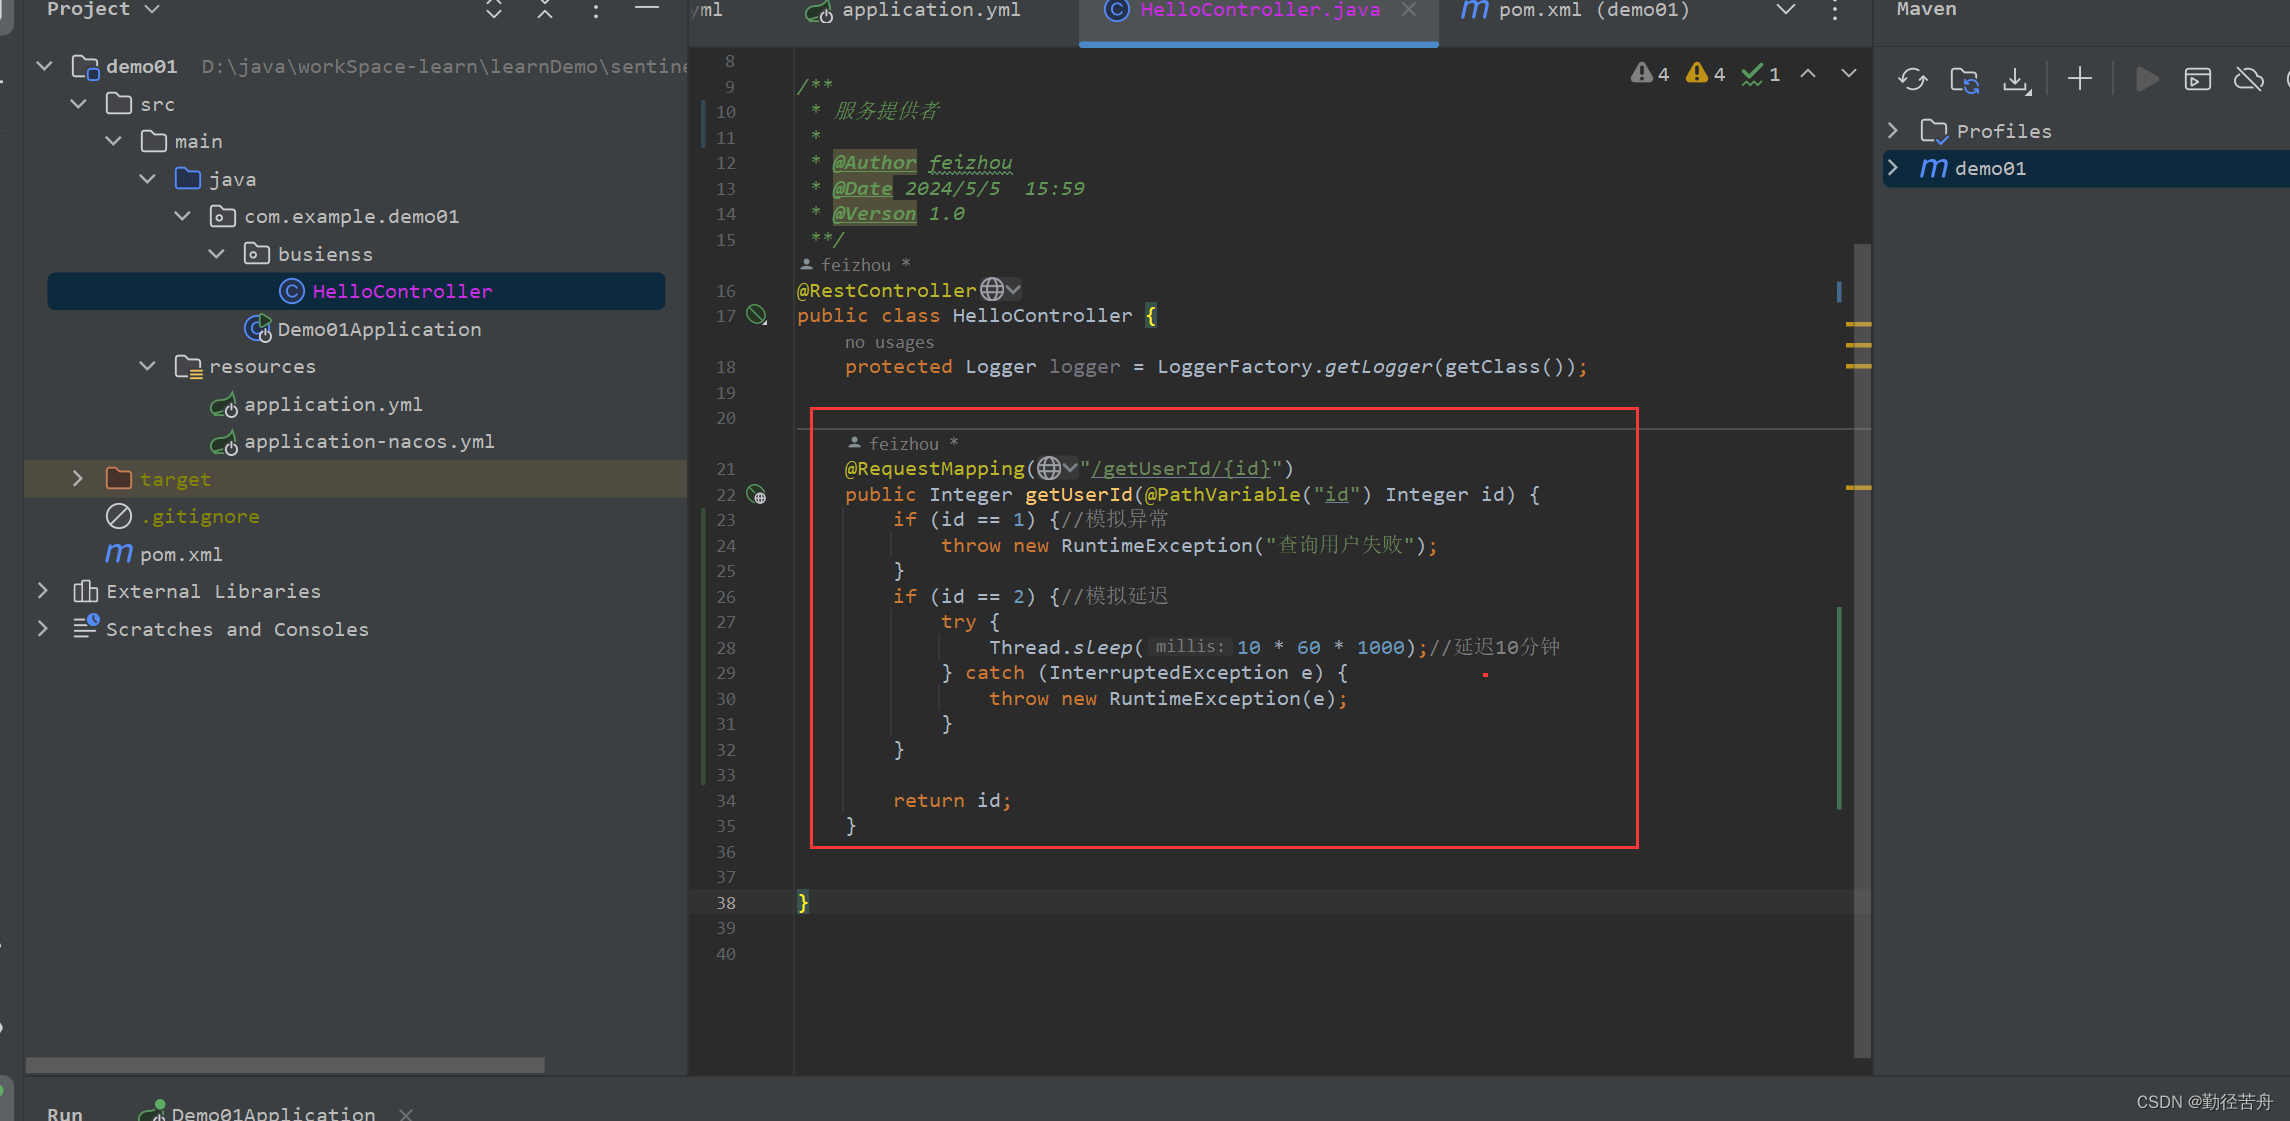Click Generate Sources and Update Folders icon

(x=1964, y=80)
